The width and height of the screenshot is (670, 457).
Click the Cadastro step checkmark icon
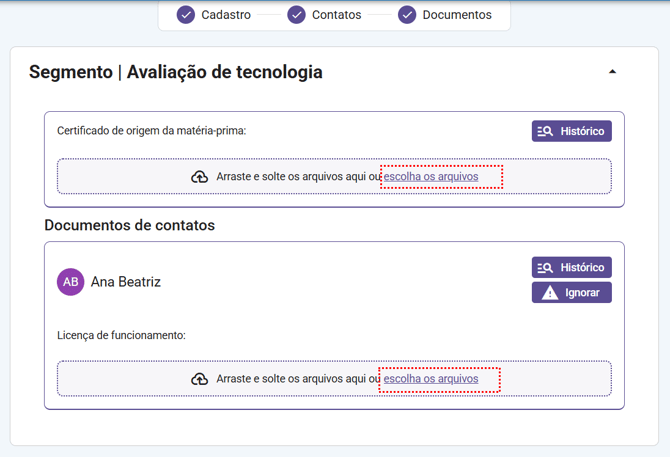pos(186,15)
